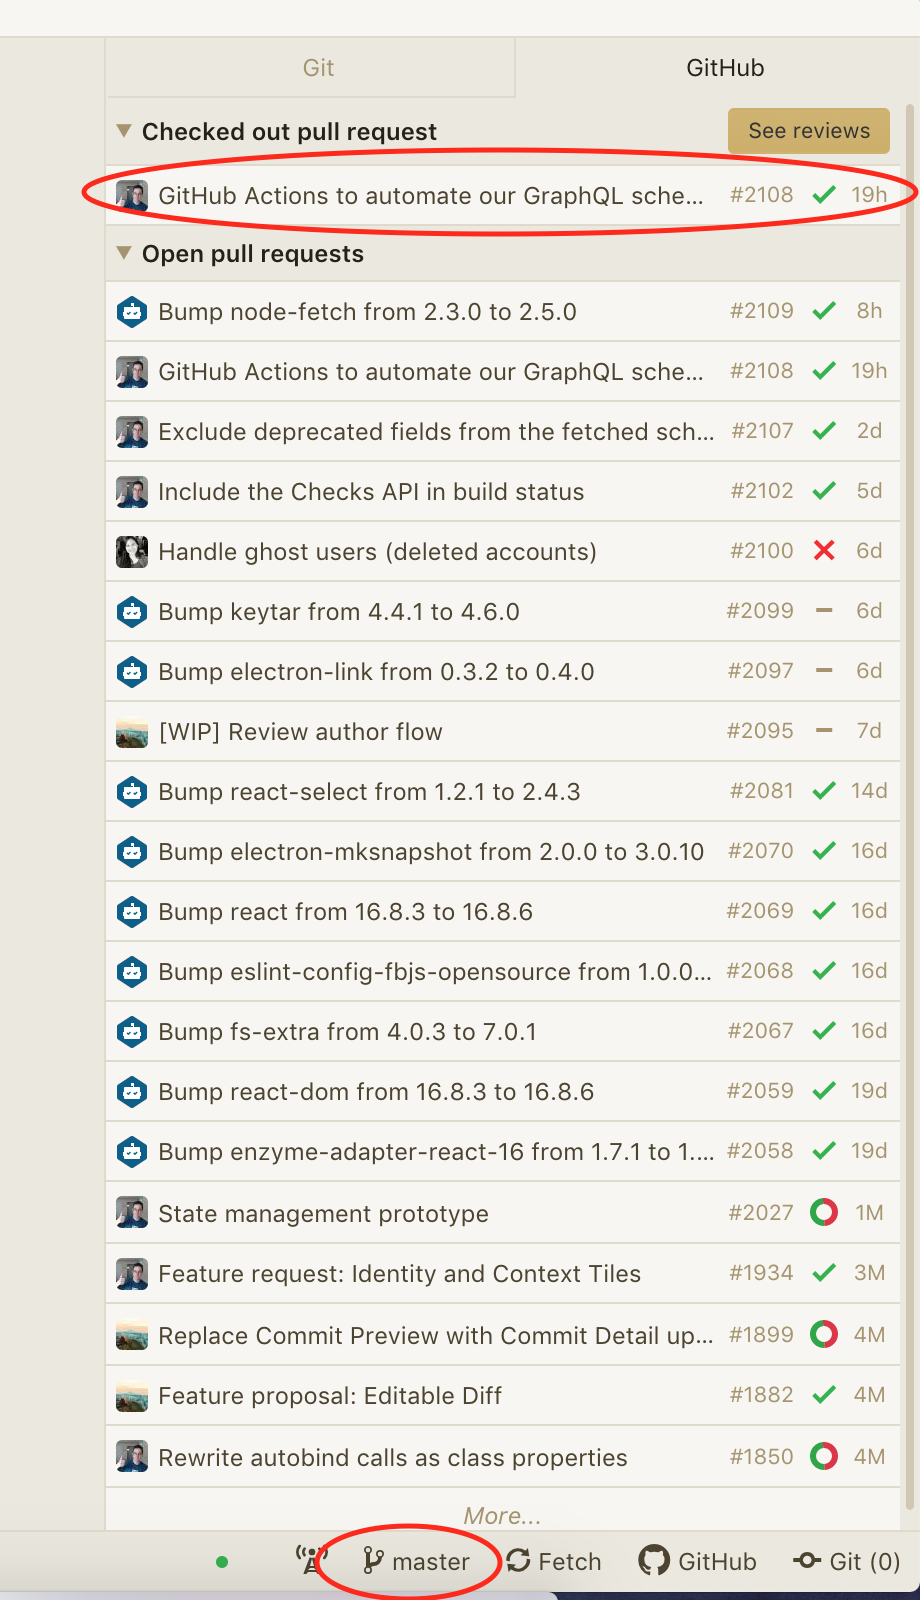The image size is (920, 1600).
Task: Click the See reviews button
Action: coord(809,131)
